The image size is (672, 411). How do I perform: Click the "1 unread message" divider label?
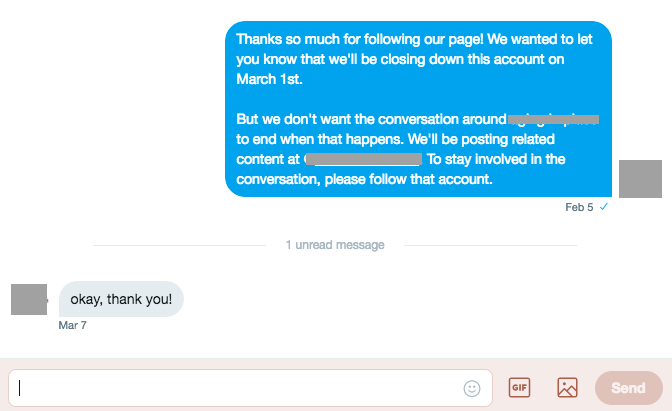tap(335, 245)
